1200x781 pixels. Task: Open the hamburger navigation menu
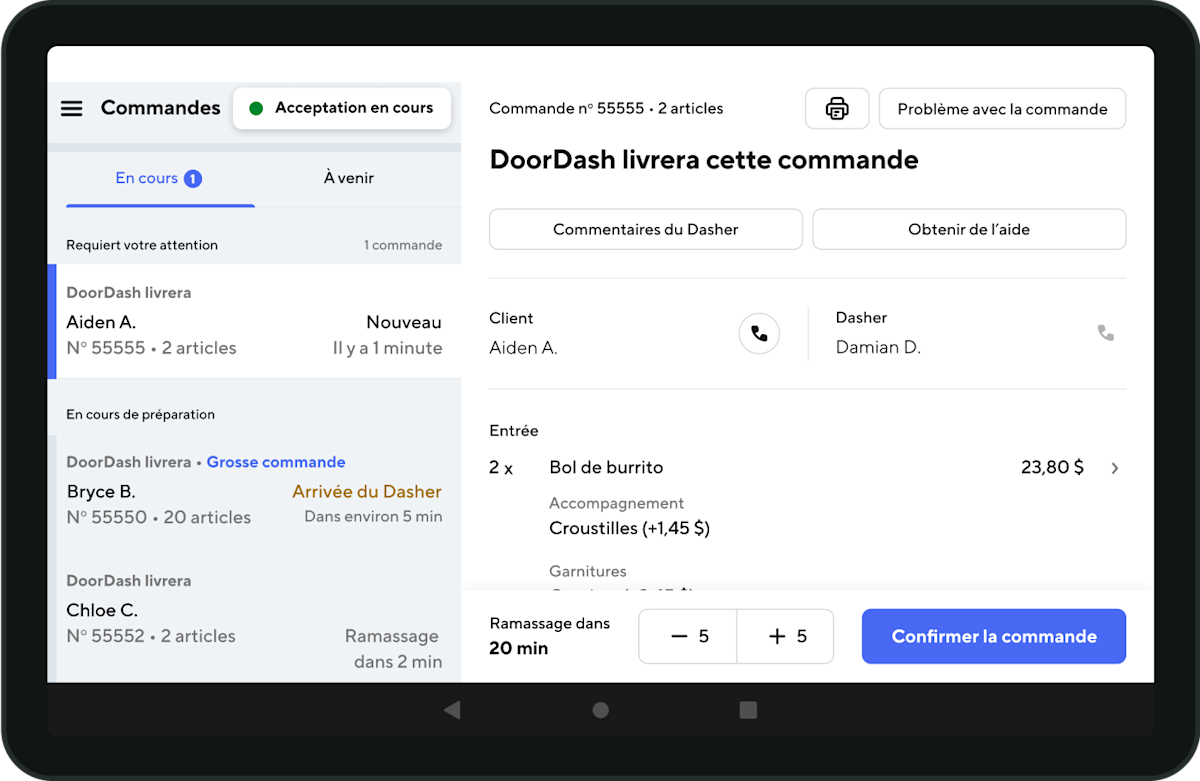71,108
